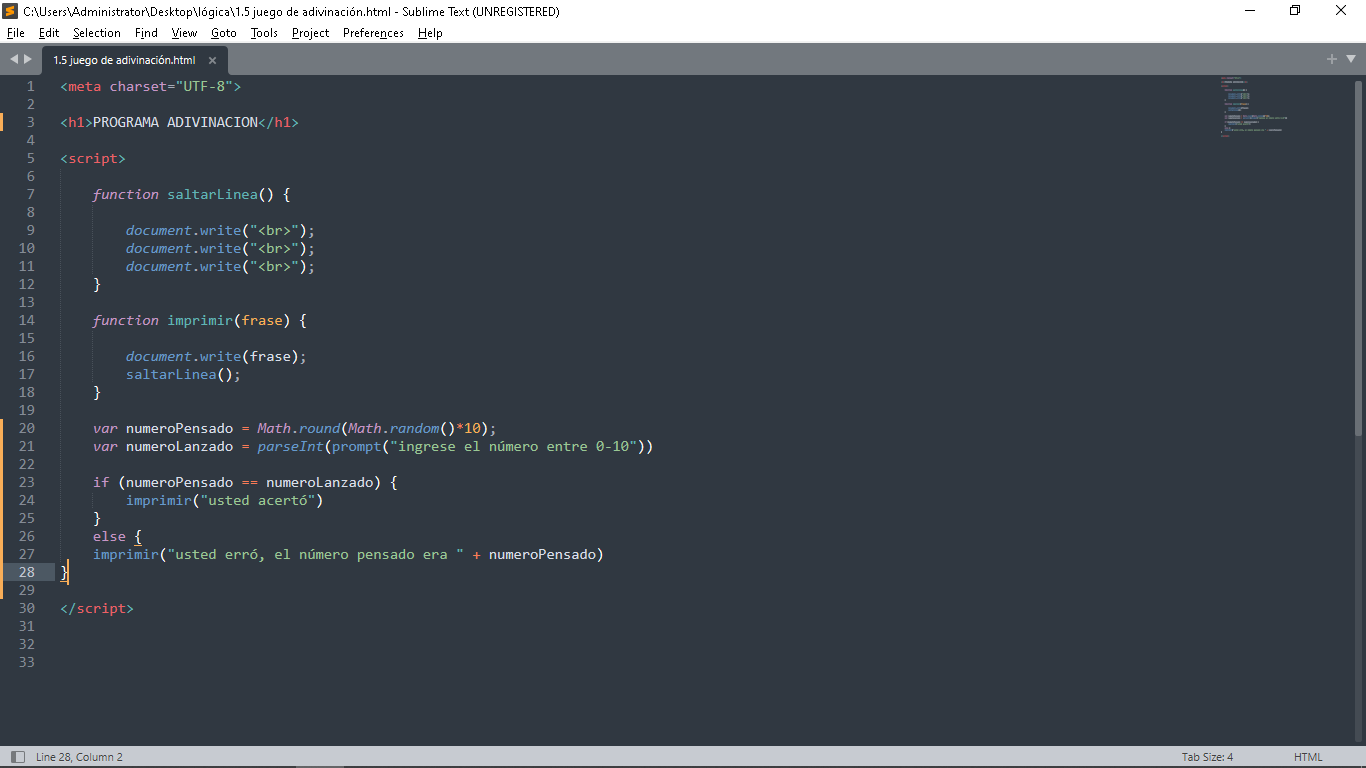Click line number 33 in gutter
This screenshot has height=768, width=1366.
pyautogui.click(x=26, y=662)
